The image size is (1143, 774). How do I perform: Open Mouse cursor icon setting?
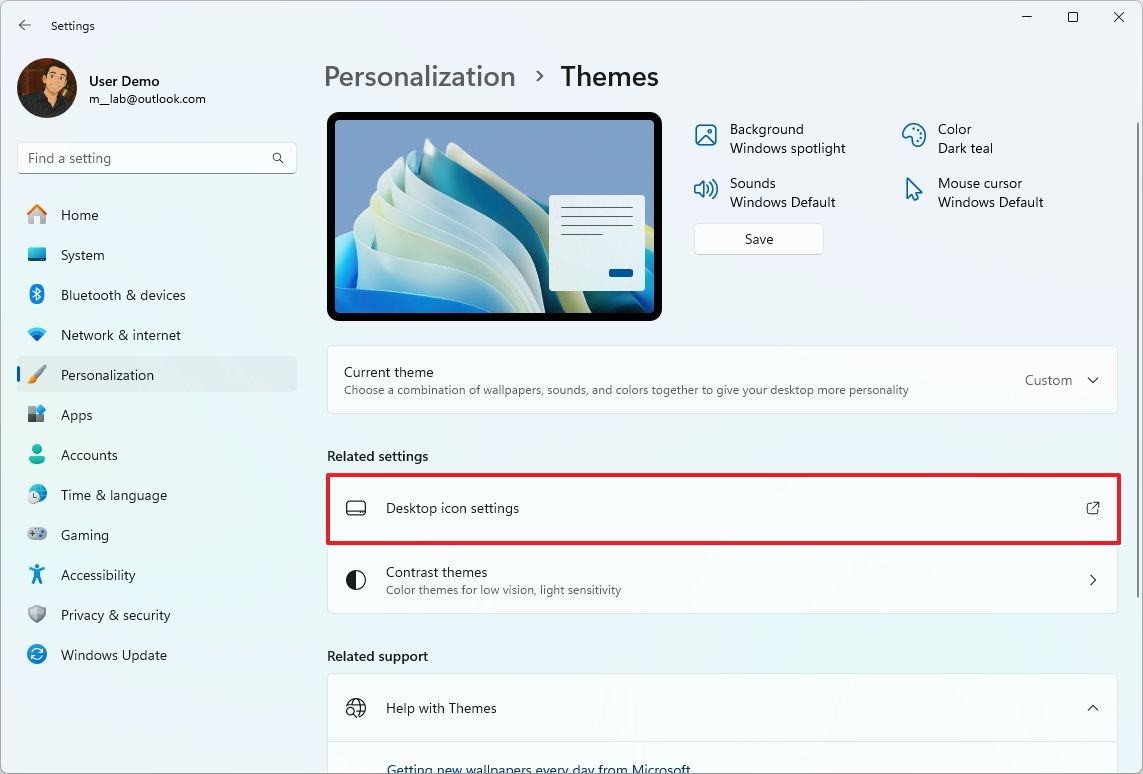point(913,190)
